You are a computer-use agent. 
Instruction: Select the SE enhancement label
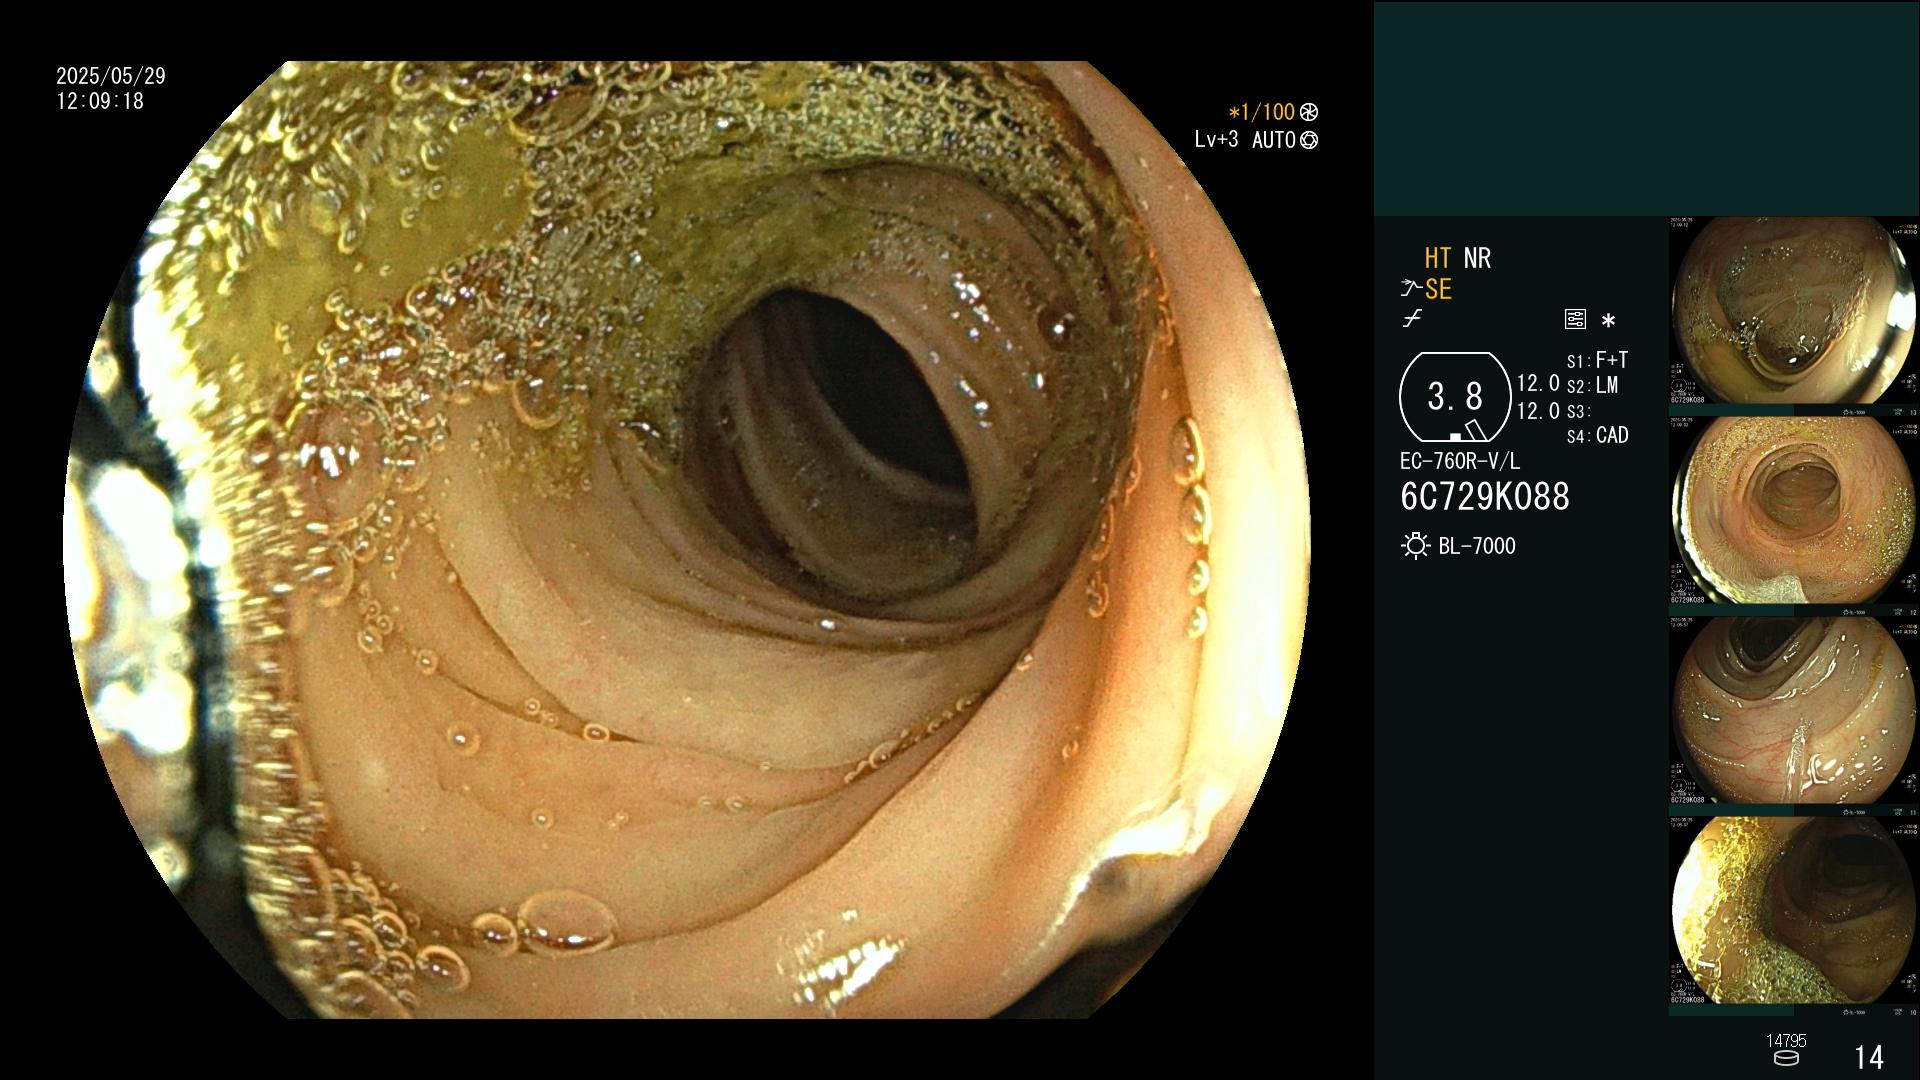[1438, 289]
